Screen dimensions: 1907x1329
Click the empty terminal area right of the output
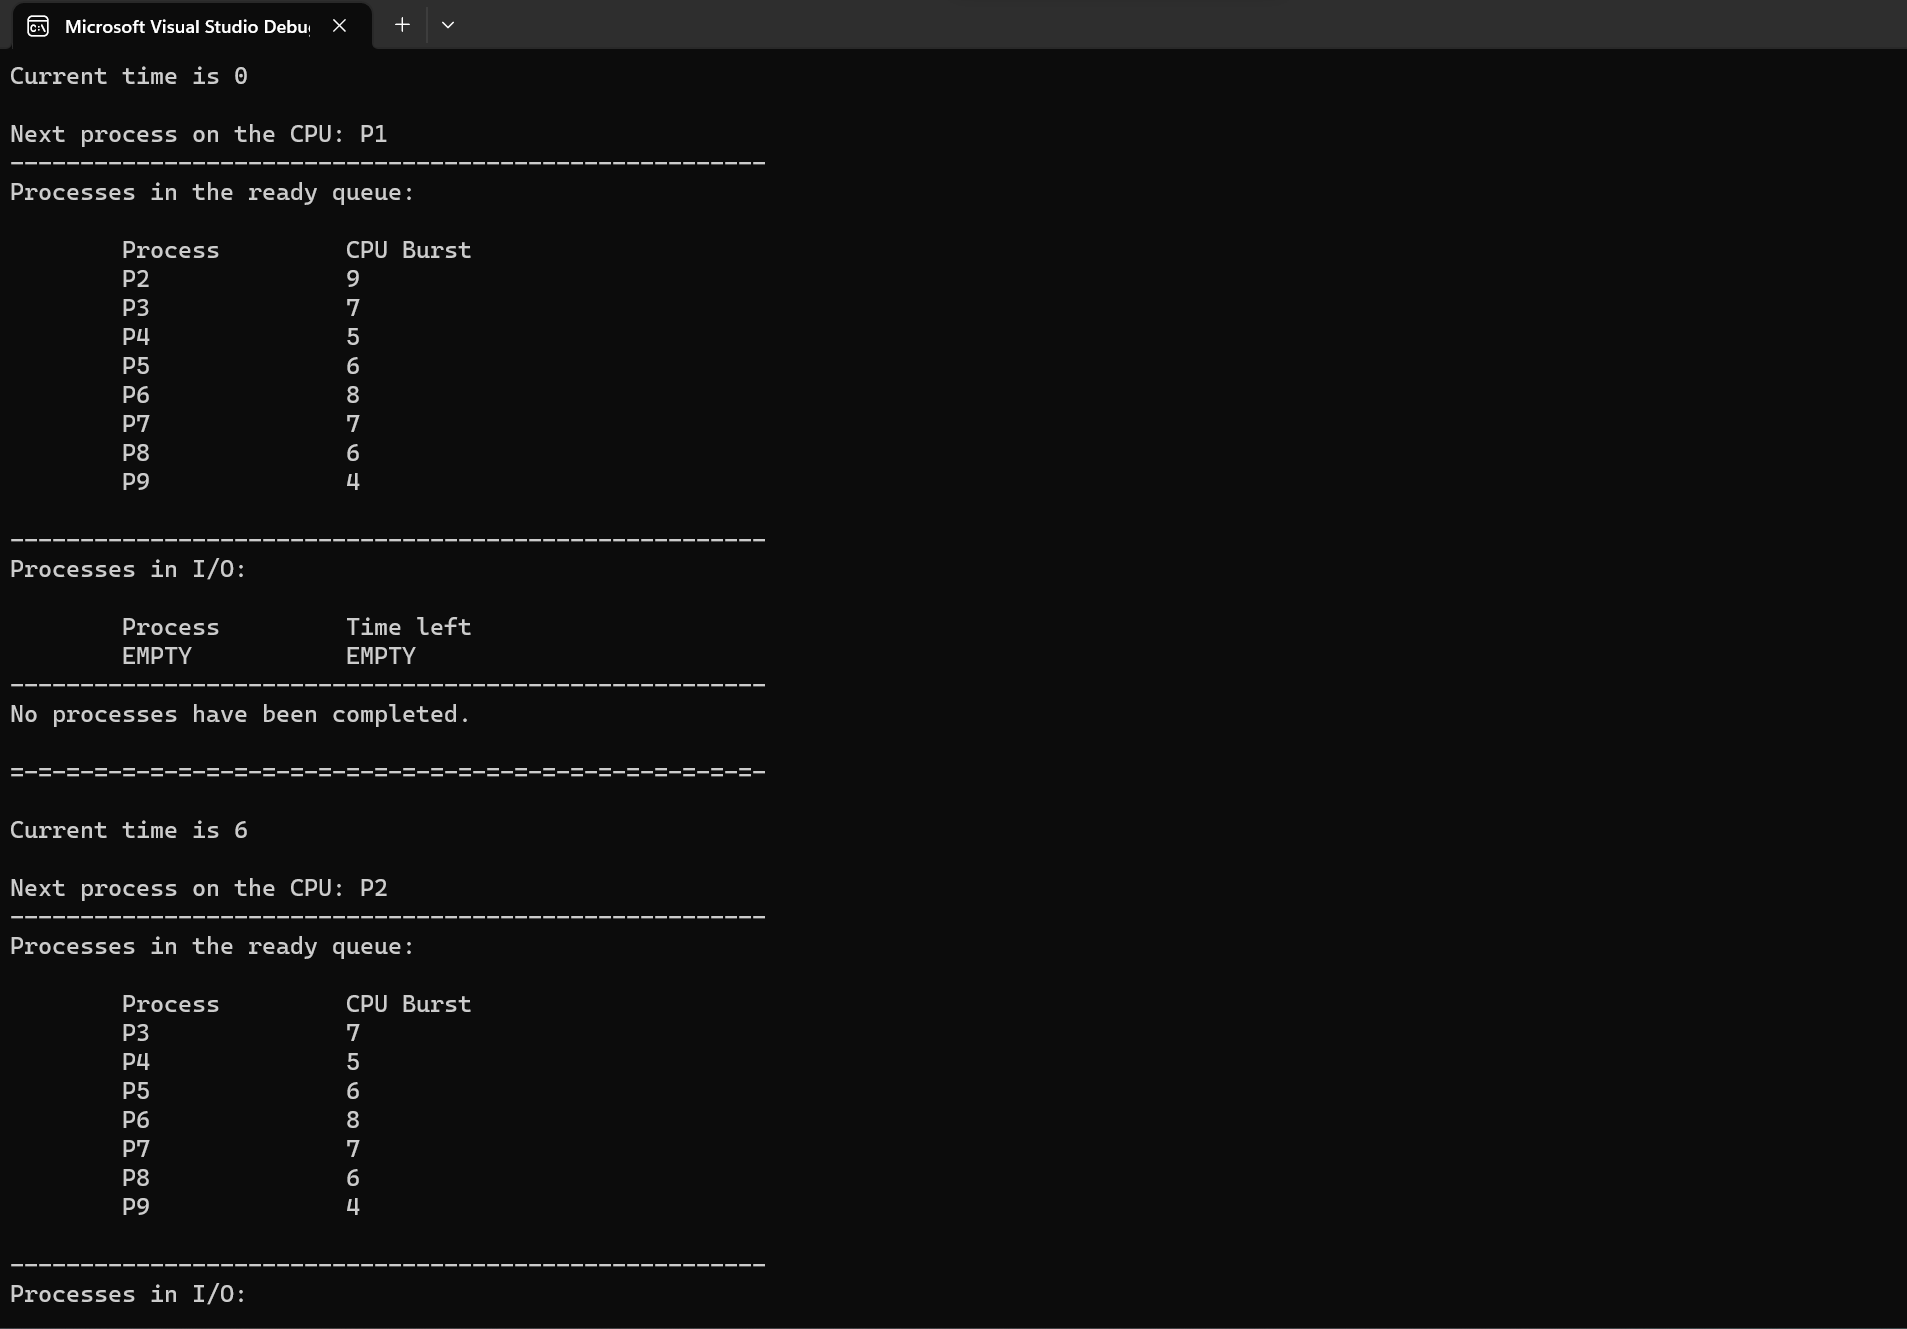1300,600
